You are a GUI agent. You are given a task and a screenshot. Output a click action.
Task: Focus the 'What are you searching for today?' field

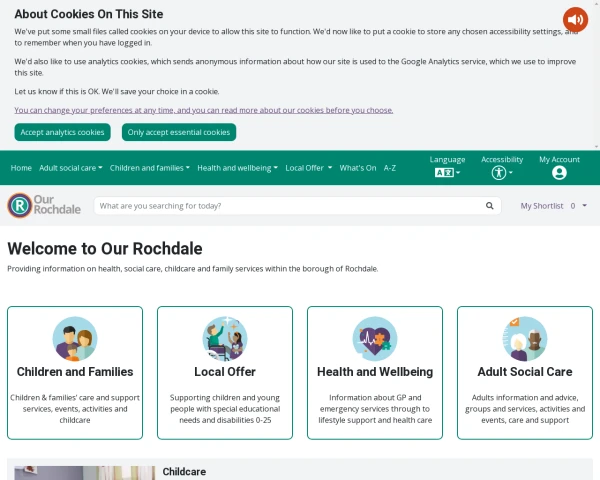click(297, 206)
